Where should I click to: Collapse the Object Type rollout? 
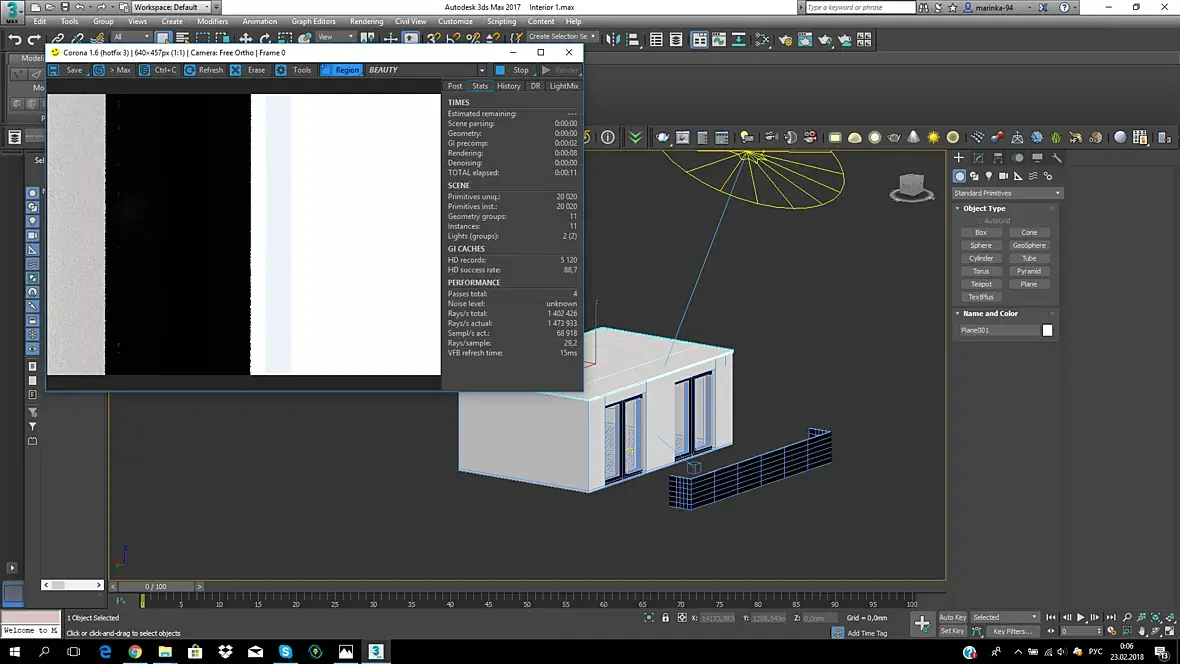[x=984, y=208]
